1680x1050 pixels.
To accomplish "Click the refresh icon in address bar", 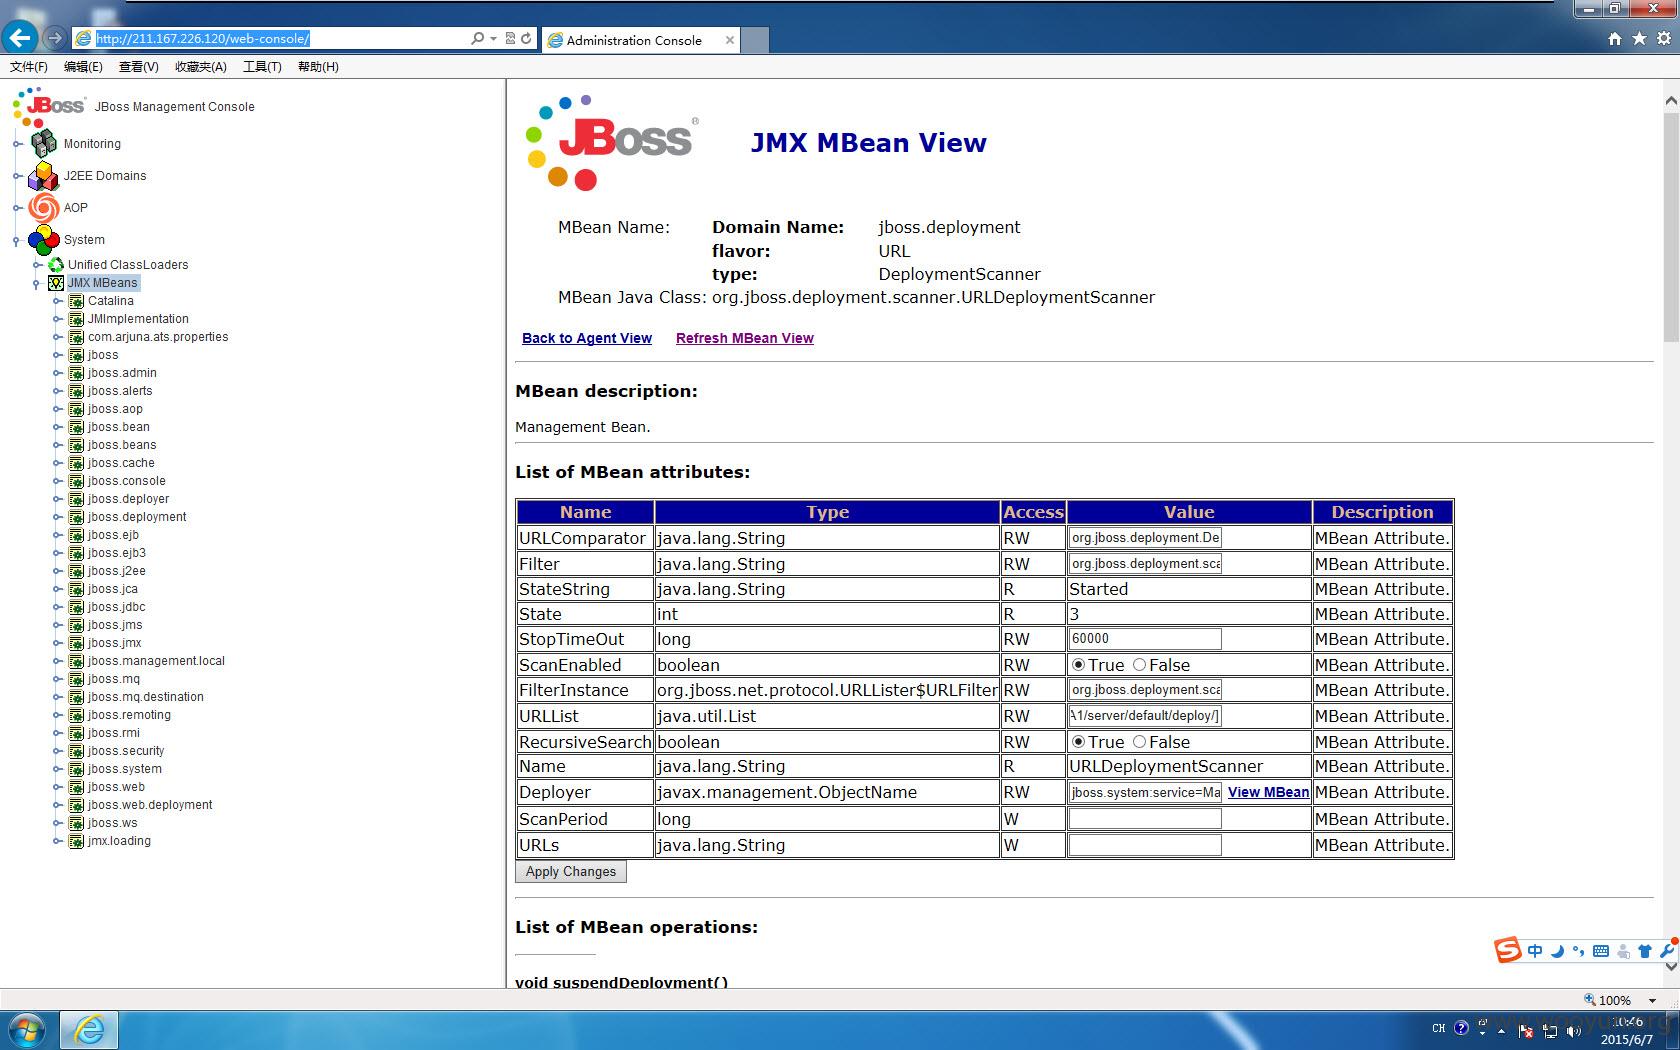I will (x=526, y=39).
